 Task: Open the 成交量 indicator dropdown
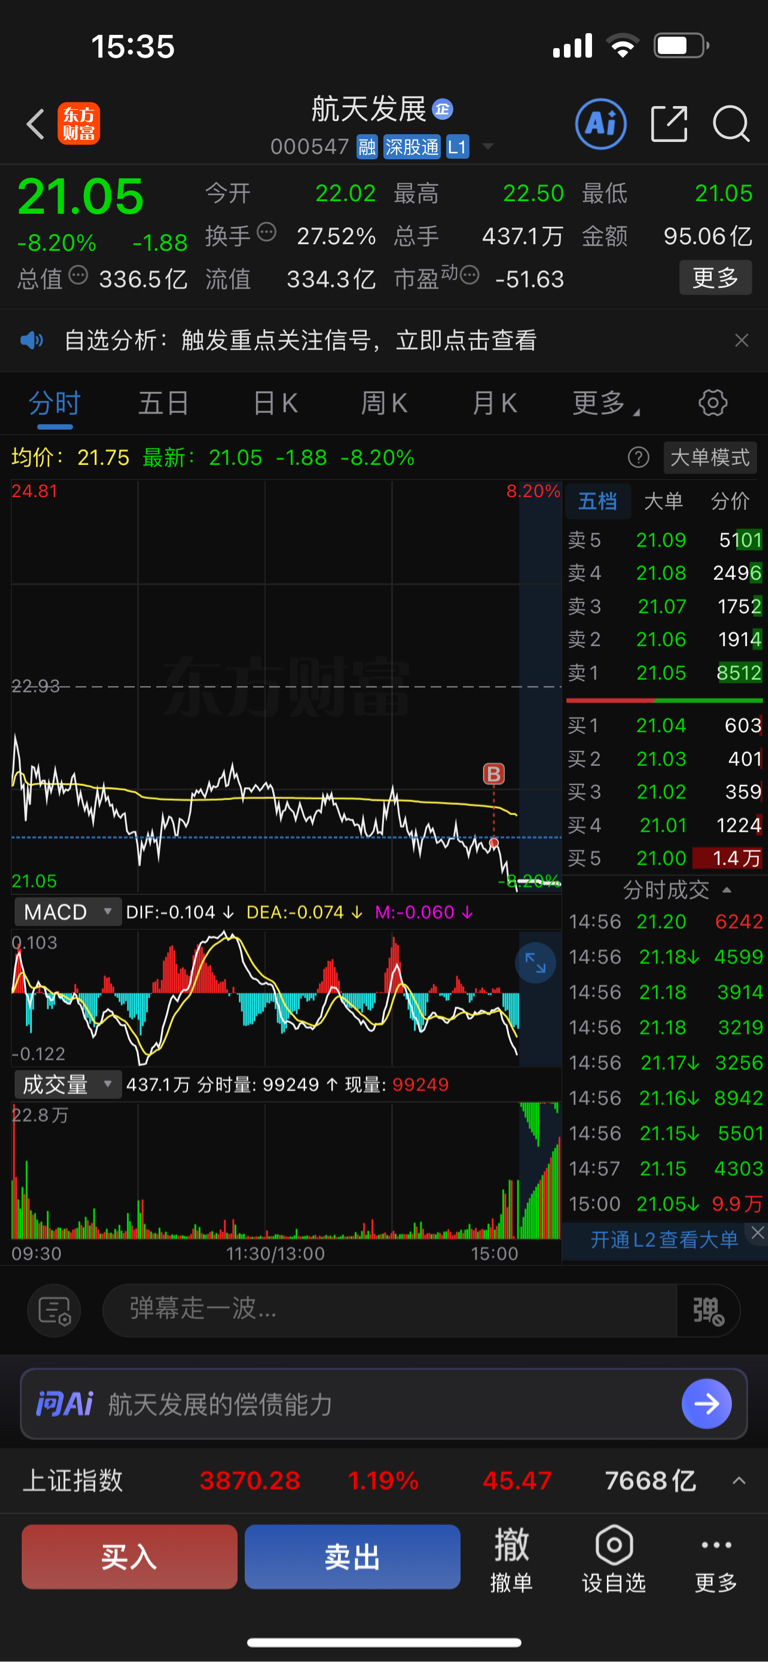pyautogui.click(x=67, y=1084)
